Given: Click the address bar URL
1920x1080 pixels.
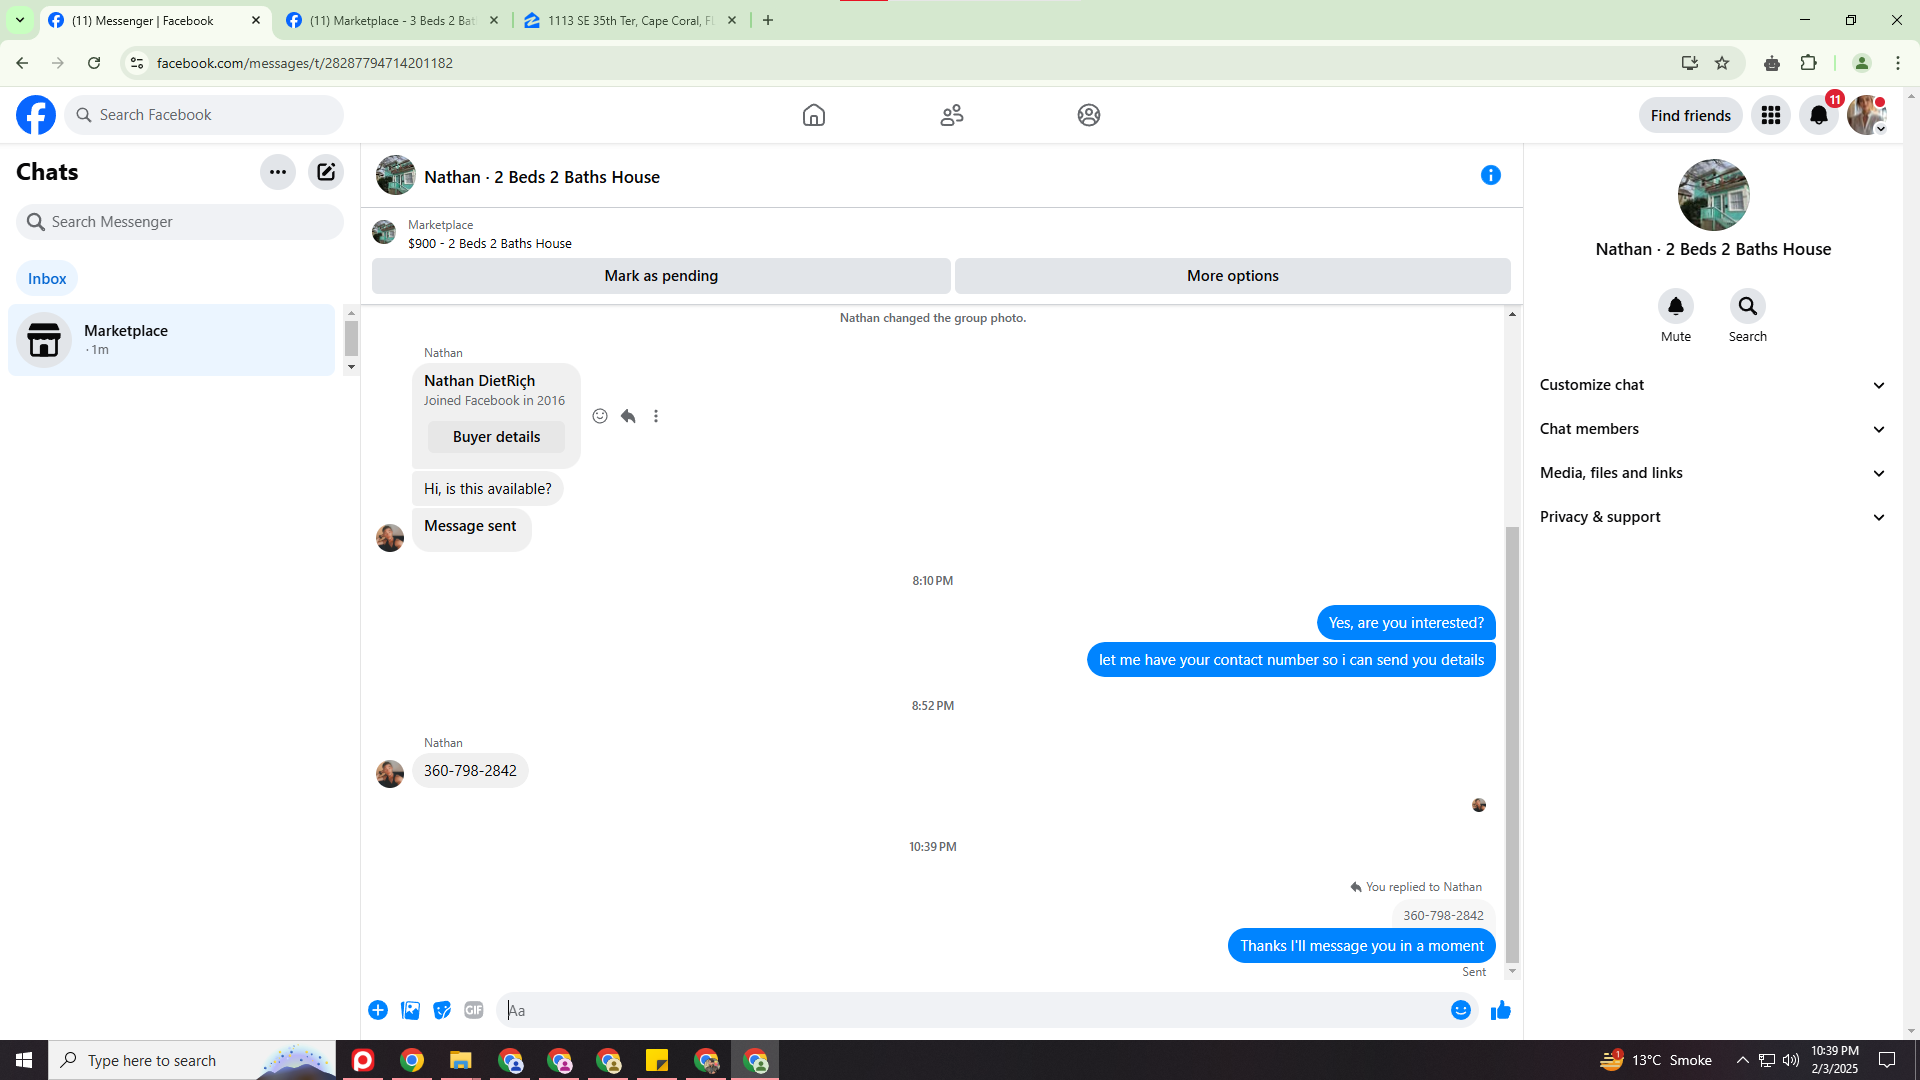Looking at the screenshot, I should pos(304,63).
